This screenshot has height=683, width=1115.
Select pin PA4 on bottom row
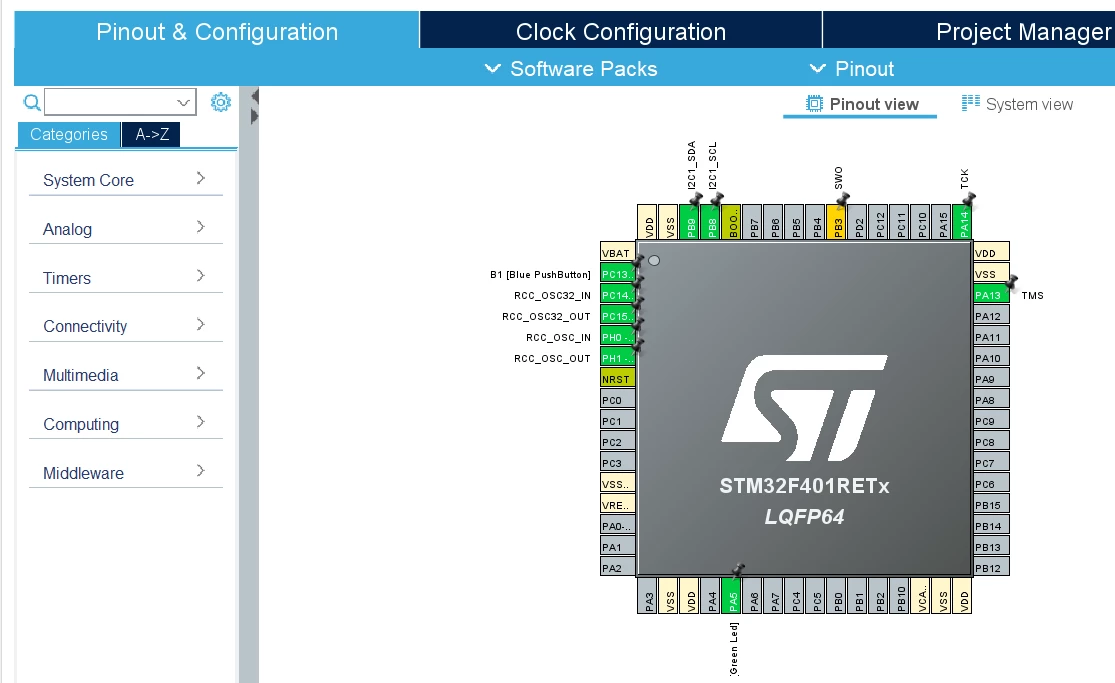[710, 595]
